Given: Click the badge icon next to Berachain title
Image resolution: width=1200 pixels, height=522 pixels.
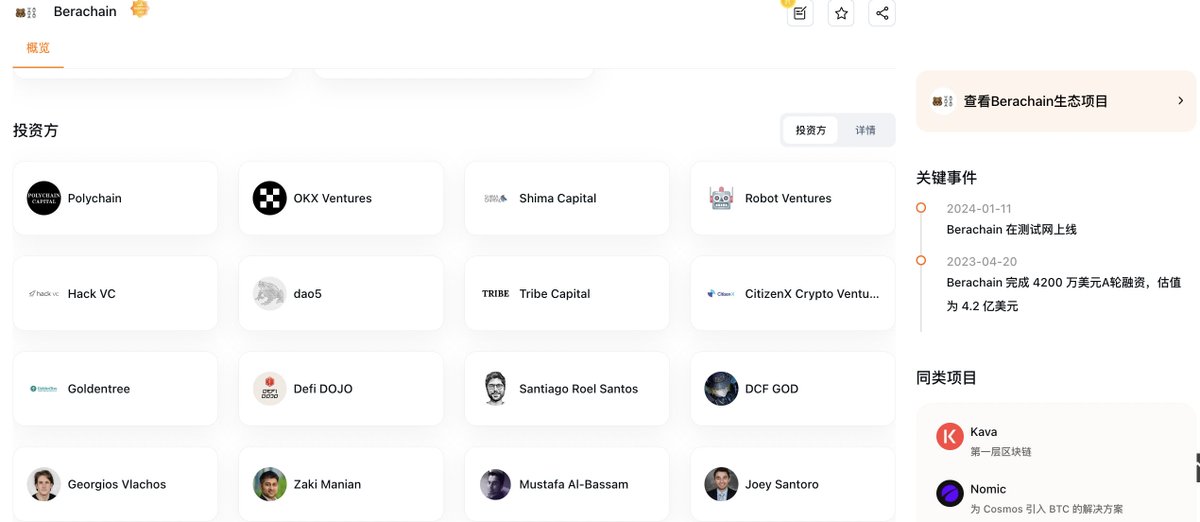Looking at the screenshot, I should pyautogui.click(x=140, y=9).
